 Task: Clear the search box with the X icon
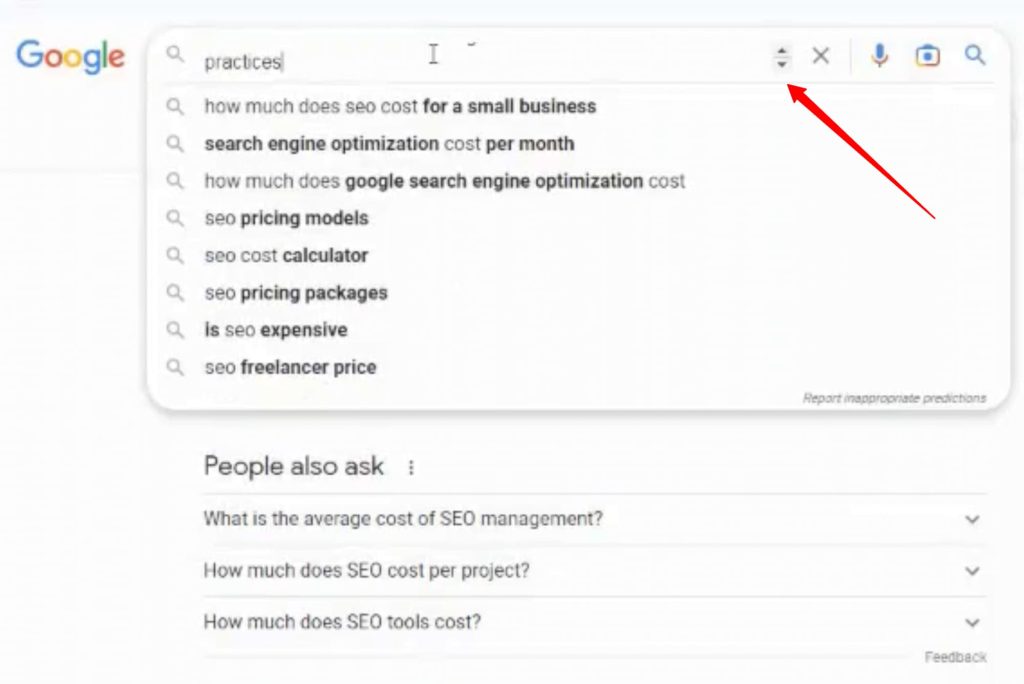(821, 56)
